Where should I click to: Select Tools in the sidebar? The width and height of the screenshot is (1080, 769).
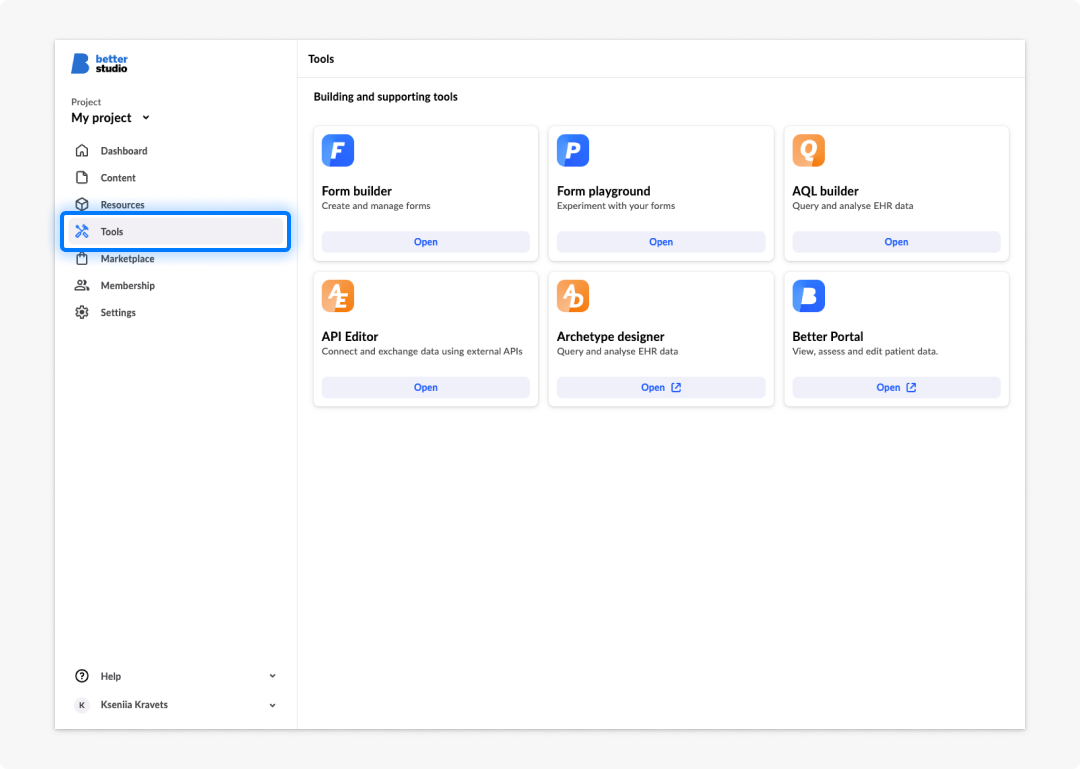[176, 232]
